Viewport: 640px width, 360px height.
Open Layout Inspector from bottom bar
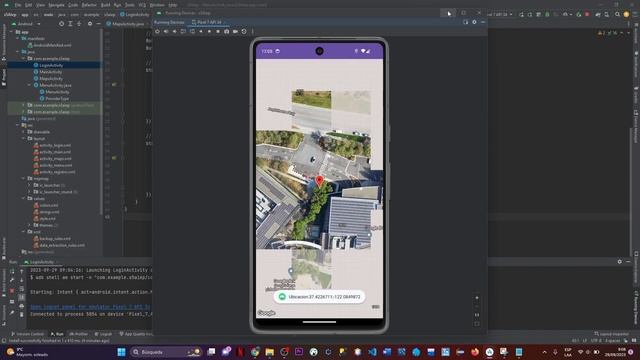(x=611, y=334)
